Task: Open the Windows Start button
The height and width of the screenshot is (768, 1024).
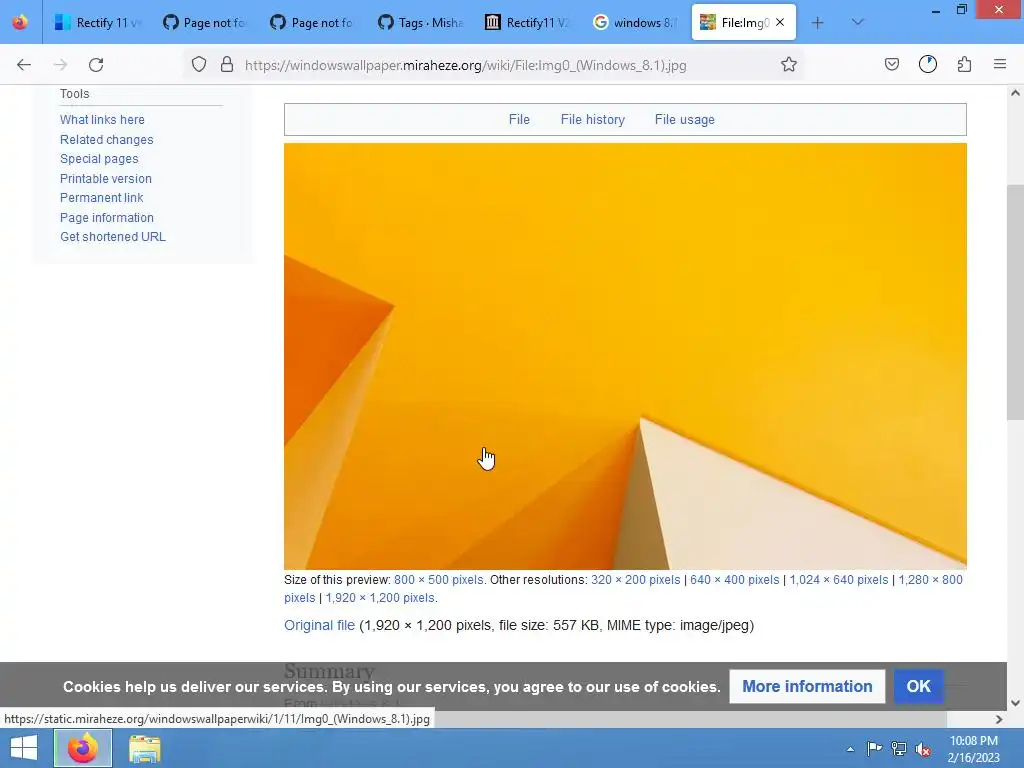Action: pyautogui.click(x=24, y=748)
